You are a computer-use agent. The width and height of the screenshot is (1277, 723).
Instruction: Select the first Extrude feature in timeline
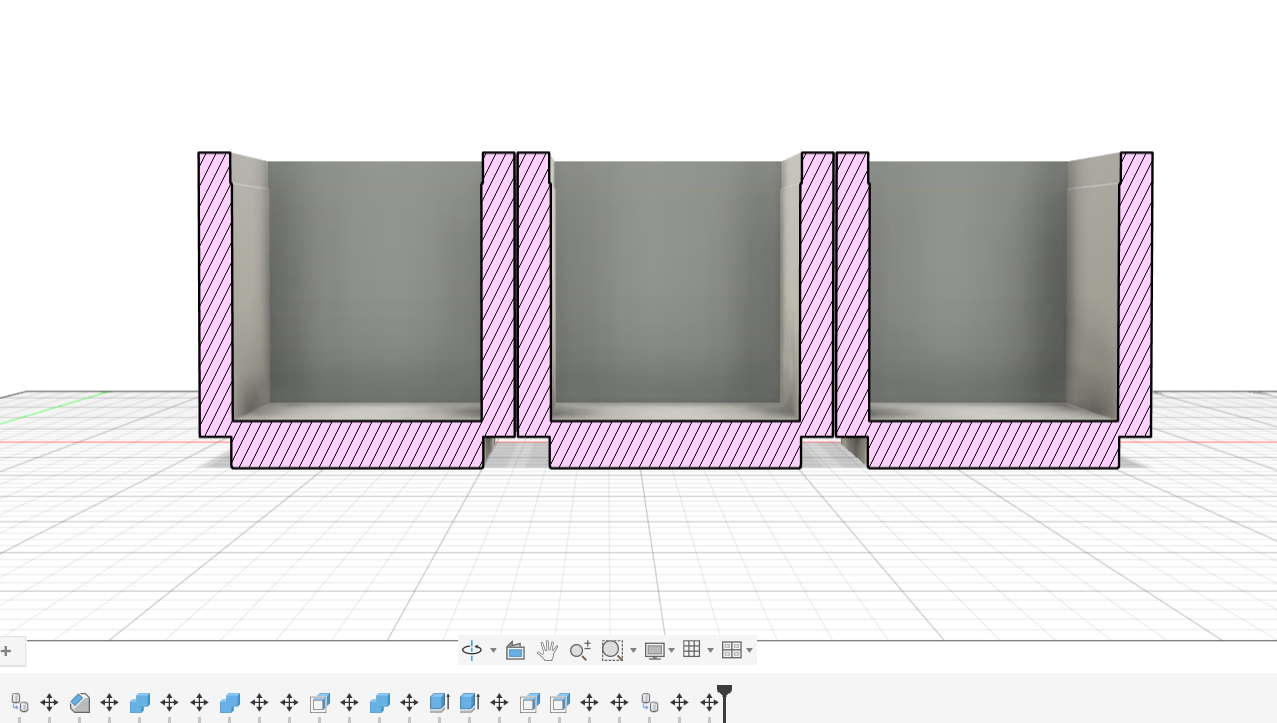click(x=440, y=703)
